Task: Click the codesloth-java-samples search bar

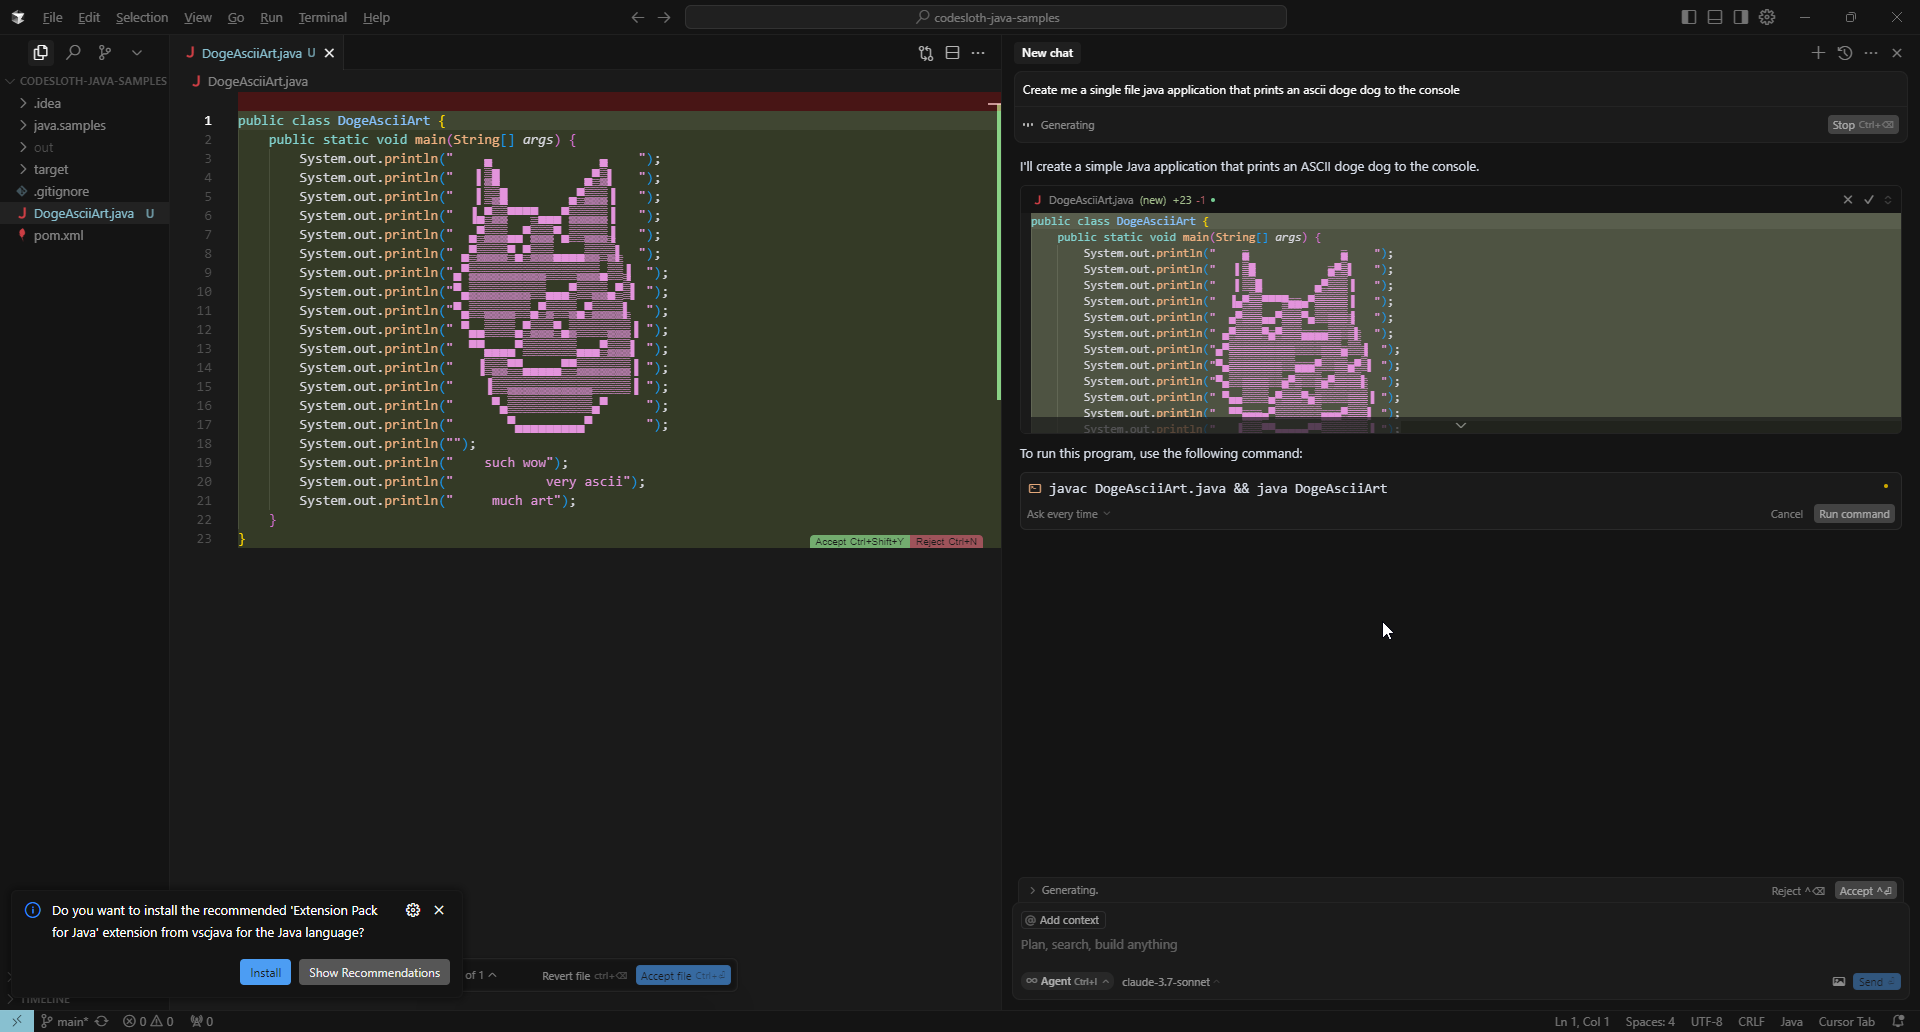Action: point(986,17)
